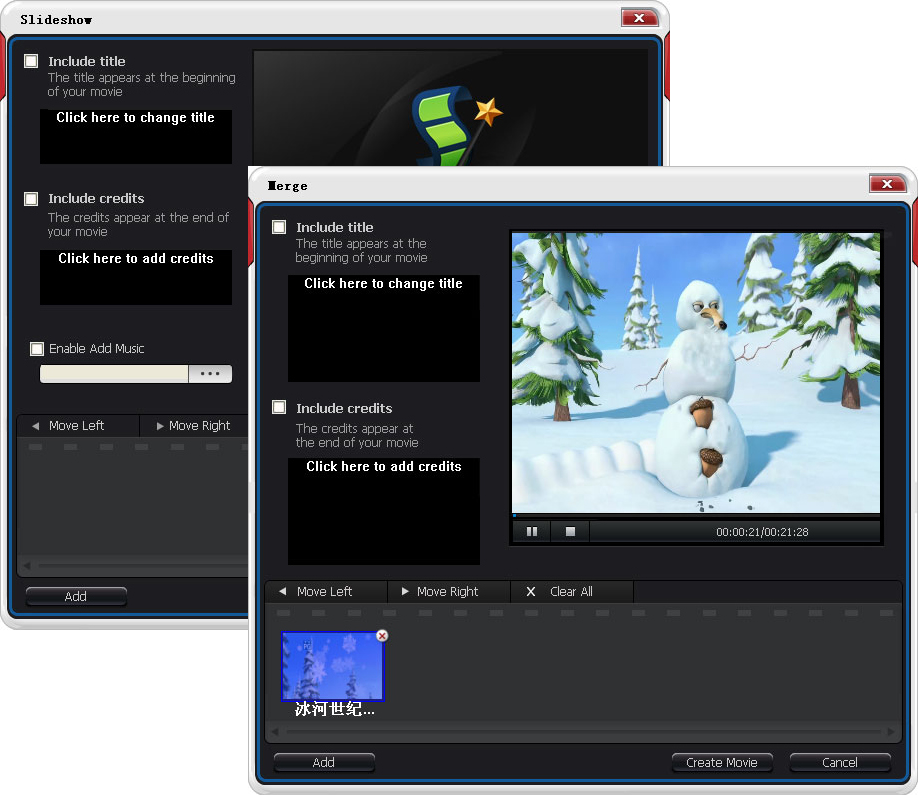Click the playback progress bar under the video
The image size is (918, 795).
click(696, 516)
